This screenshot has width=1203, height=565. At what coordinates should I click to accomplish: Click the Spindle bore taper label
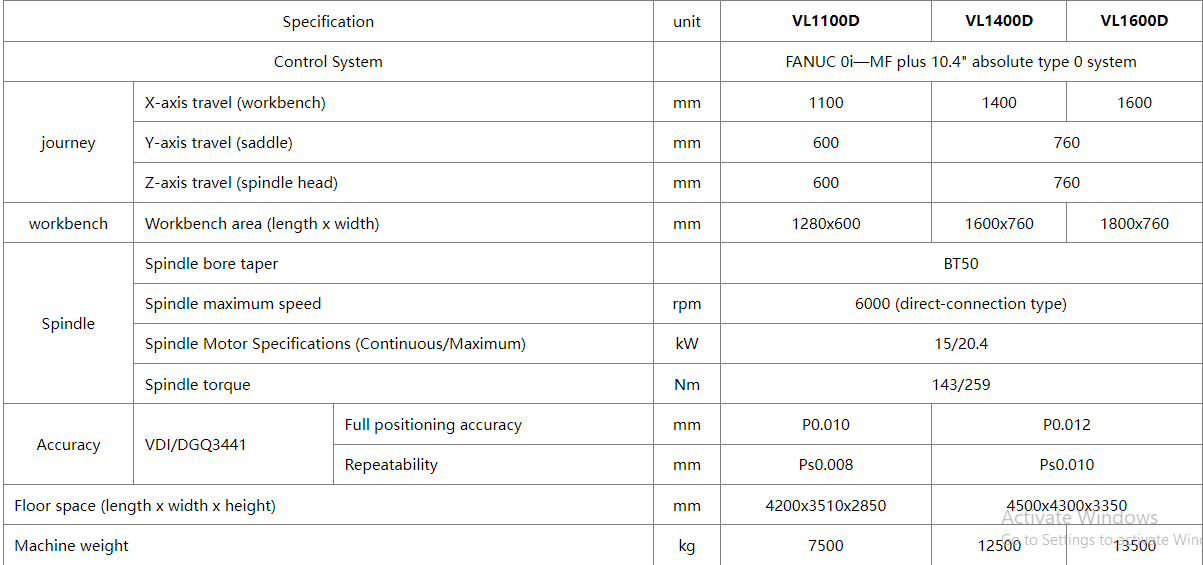coord(212,264)
